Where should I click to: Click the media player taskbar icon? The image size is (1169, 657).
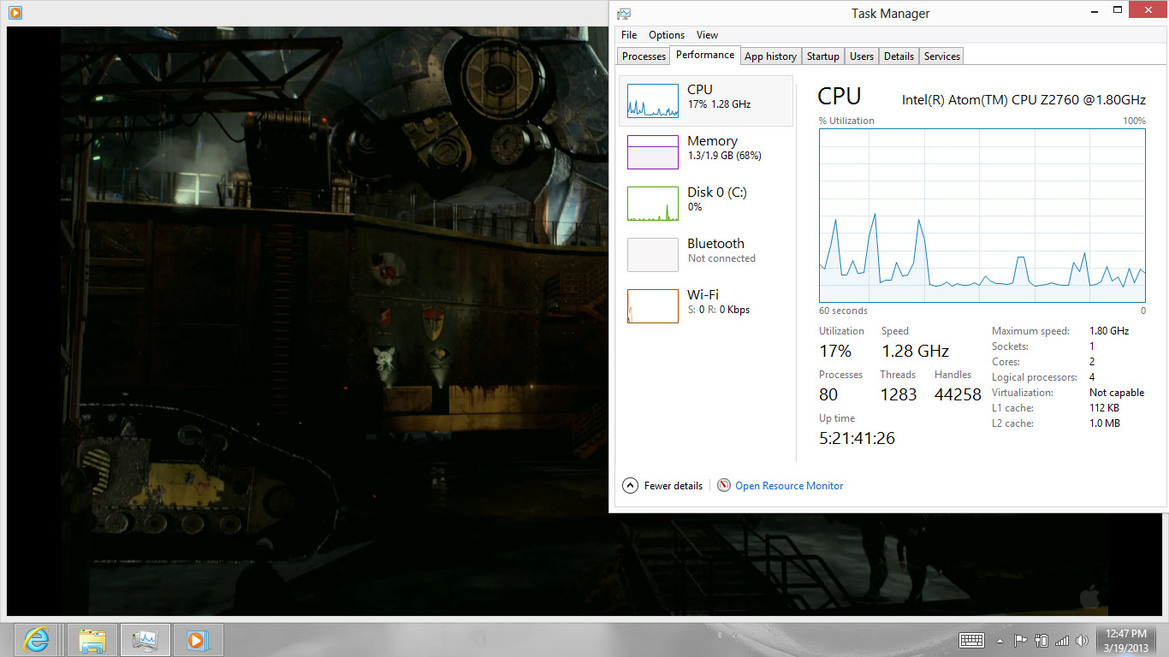[197, 640]
